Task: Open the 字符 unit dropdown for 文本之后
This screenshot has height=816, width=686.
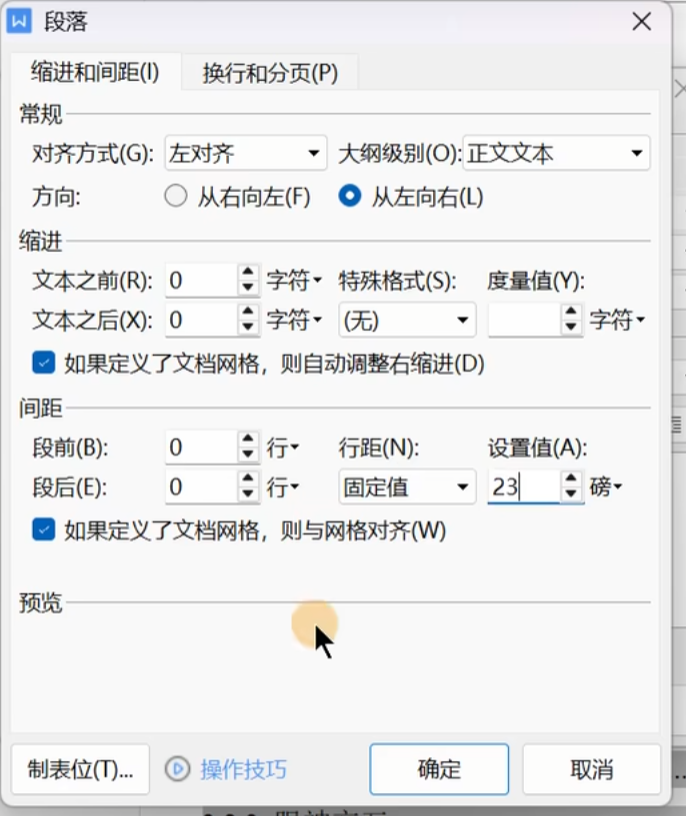Action: tap(294, 320)
